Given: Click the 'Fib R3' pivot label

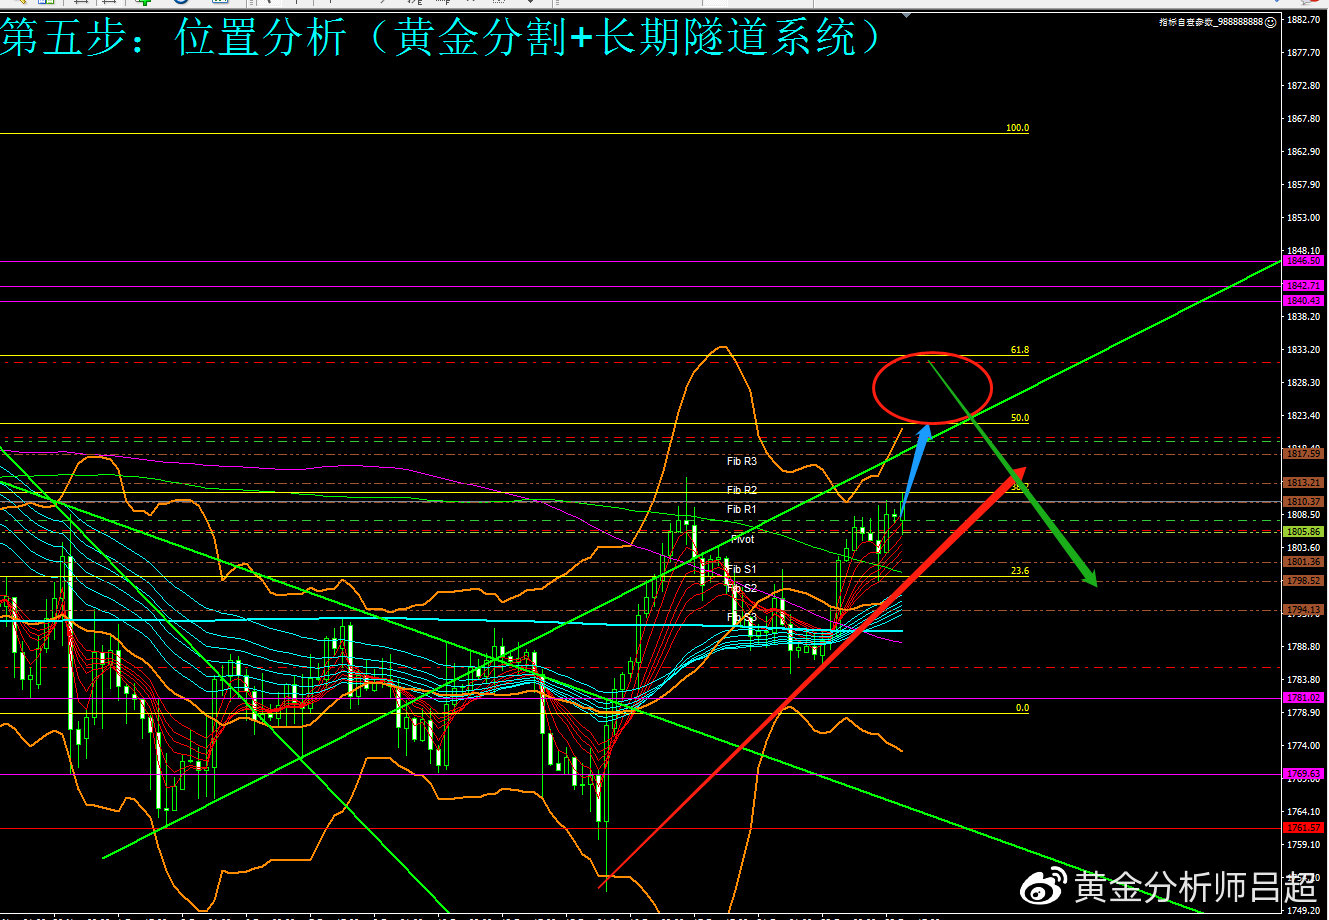Looking at the screenshot, I should pyautogui.click(x=742, y=461).
